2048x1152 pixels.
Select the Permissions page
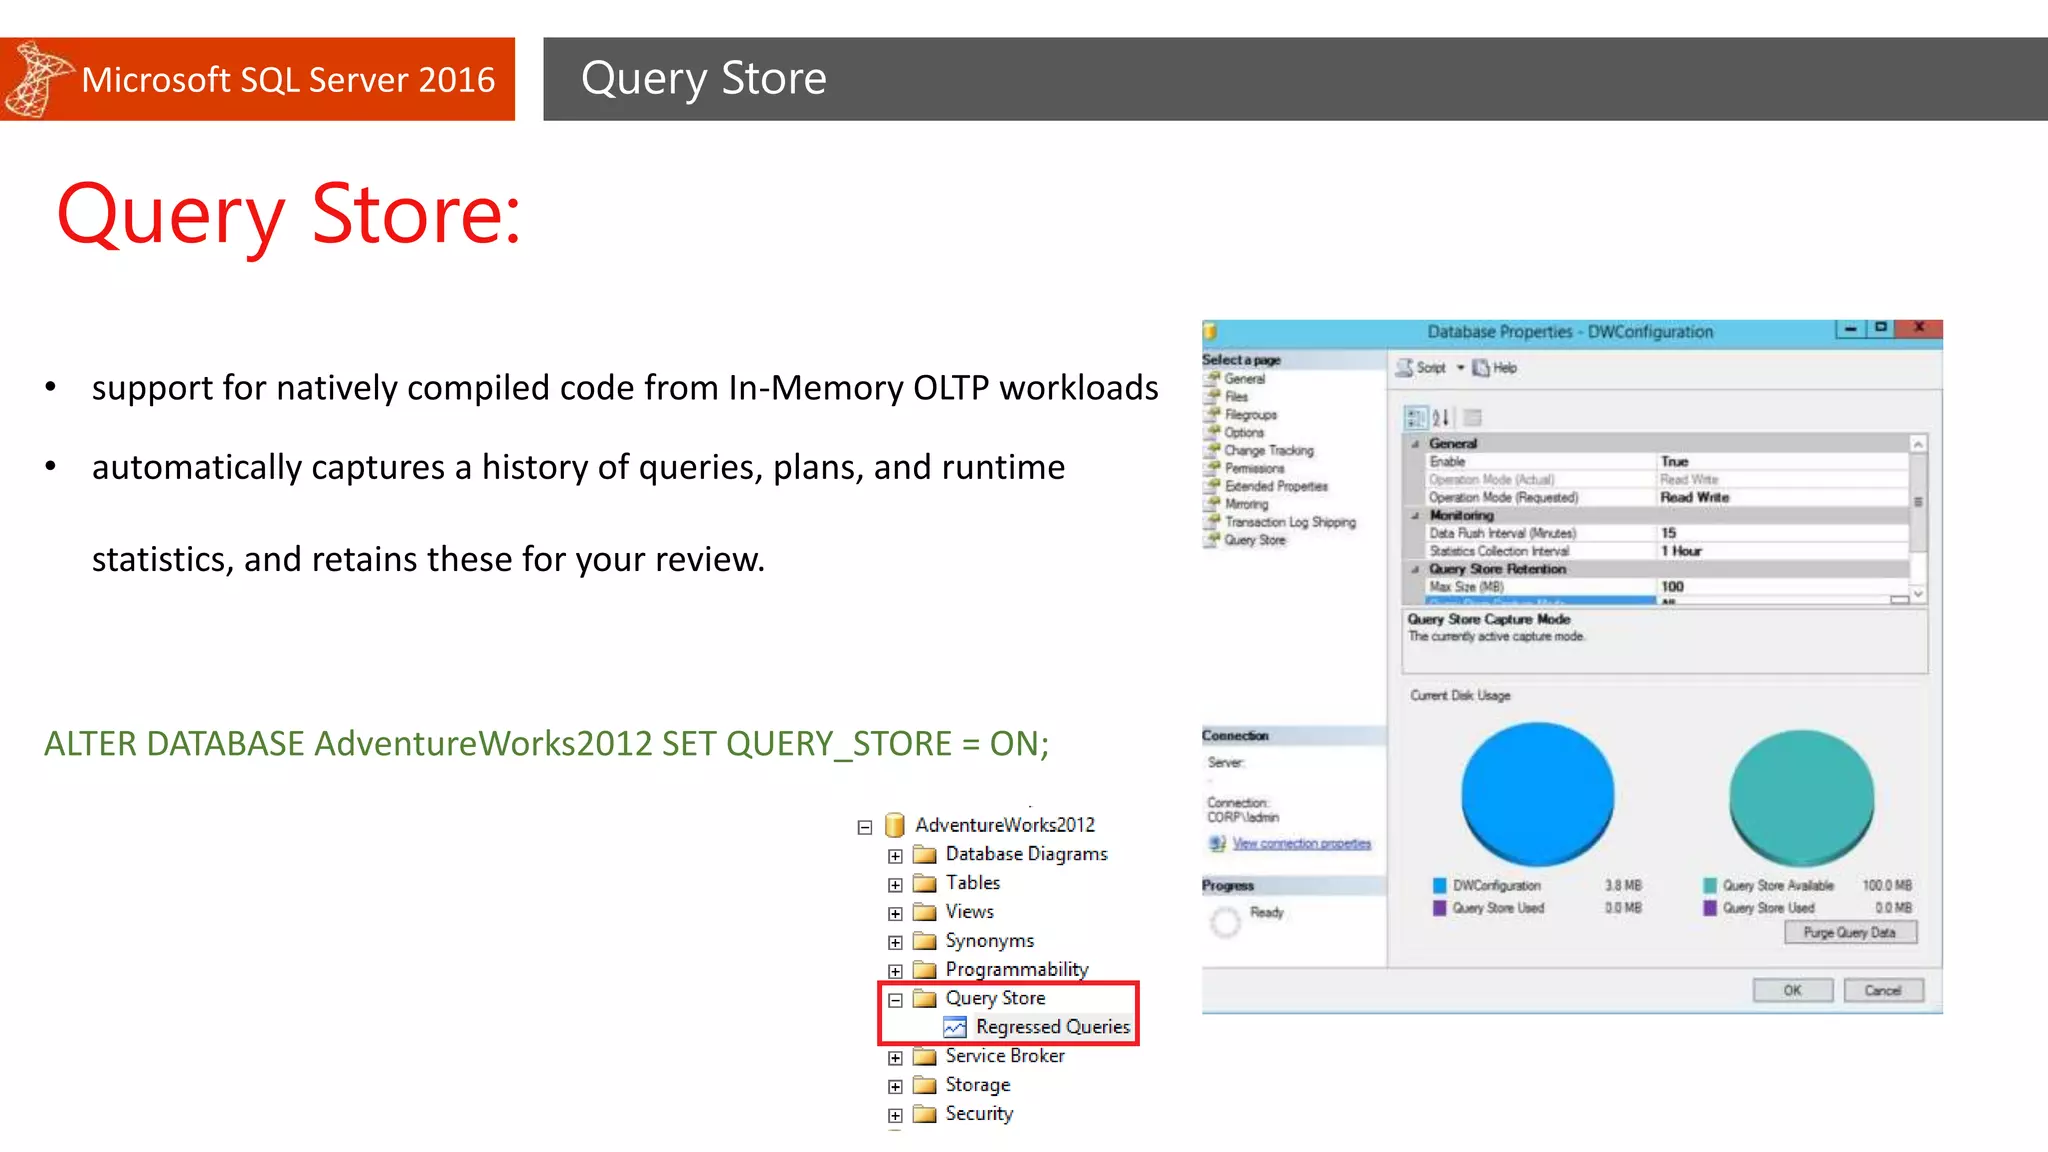click(1254, 469)
